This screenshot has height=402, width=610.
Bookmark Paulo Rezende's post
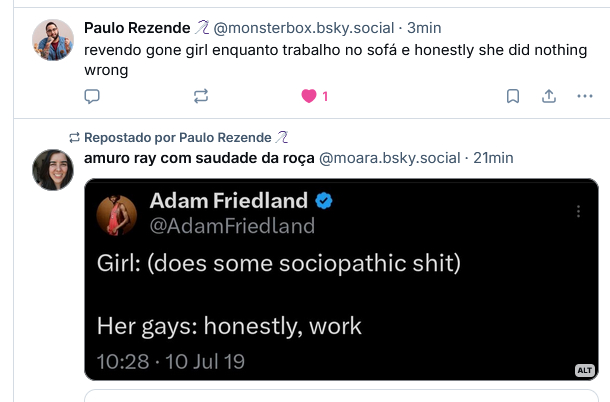(x=512, y=96)
